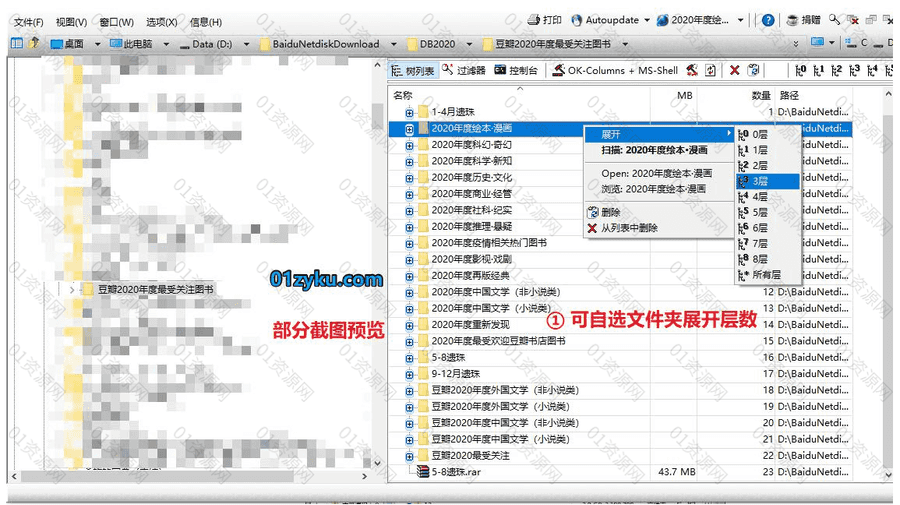The width and height of the screenshot is (900, 505).
Task: Open the 文件(F) menu
Action: click(x=28, y=22)
